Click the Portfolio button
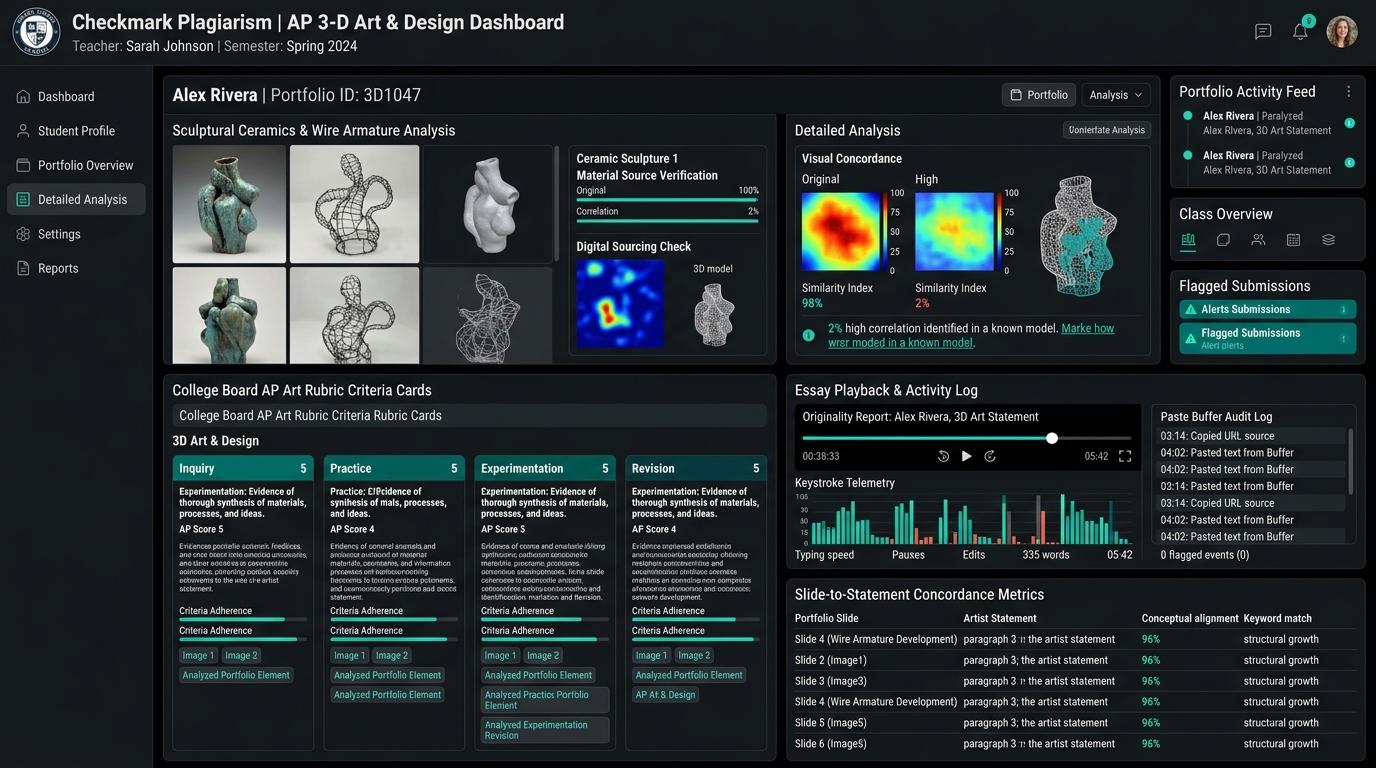The height and width of the screenshot is (768, 1376). 1039,95
